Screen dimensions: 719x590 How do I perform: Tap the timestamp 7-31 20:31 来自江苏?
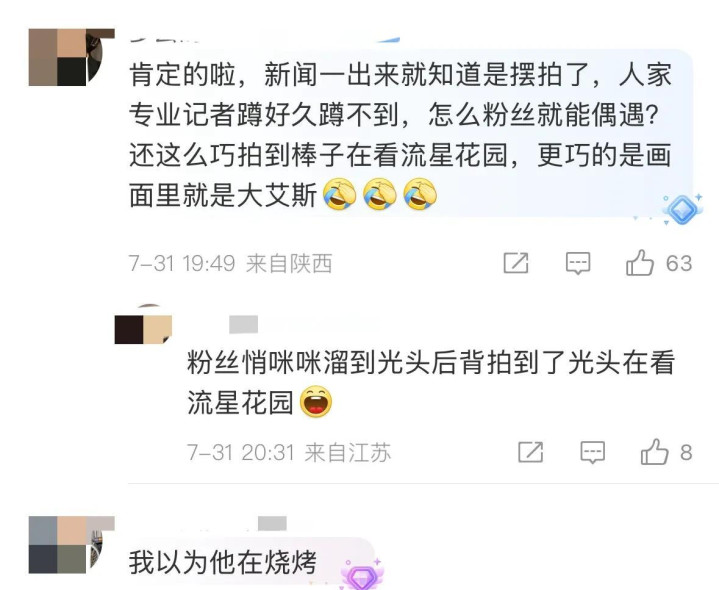pos(289,452)
